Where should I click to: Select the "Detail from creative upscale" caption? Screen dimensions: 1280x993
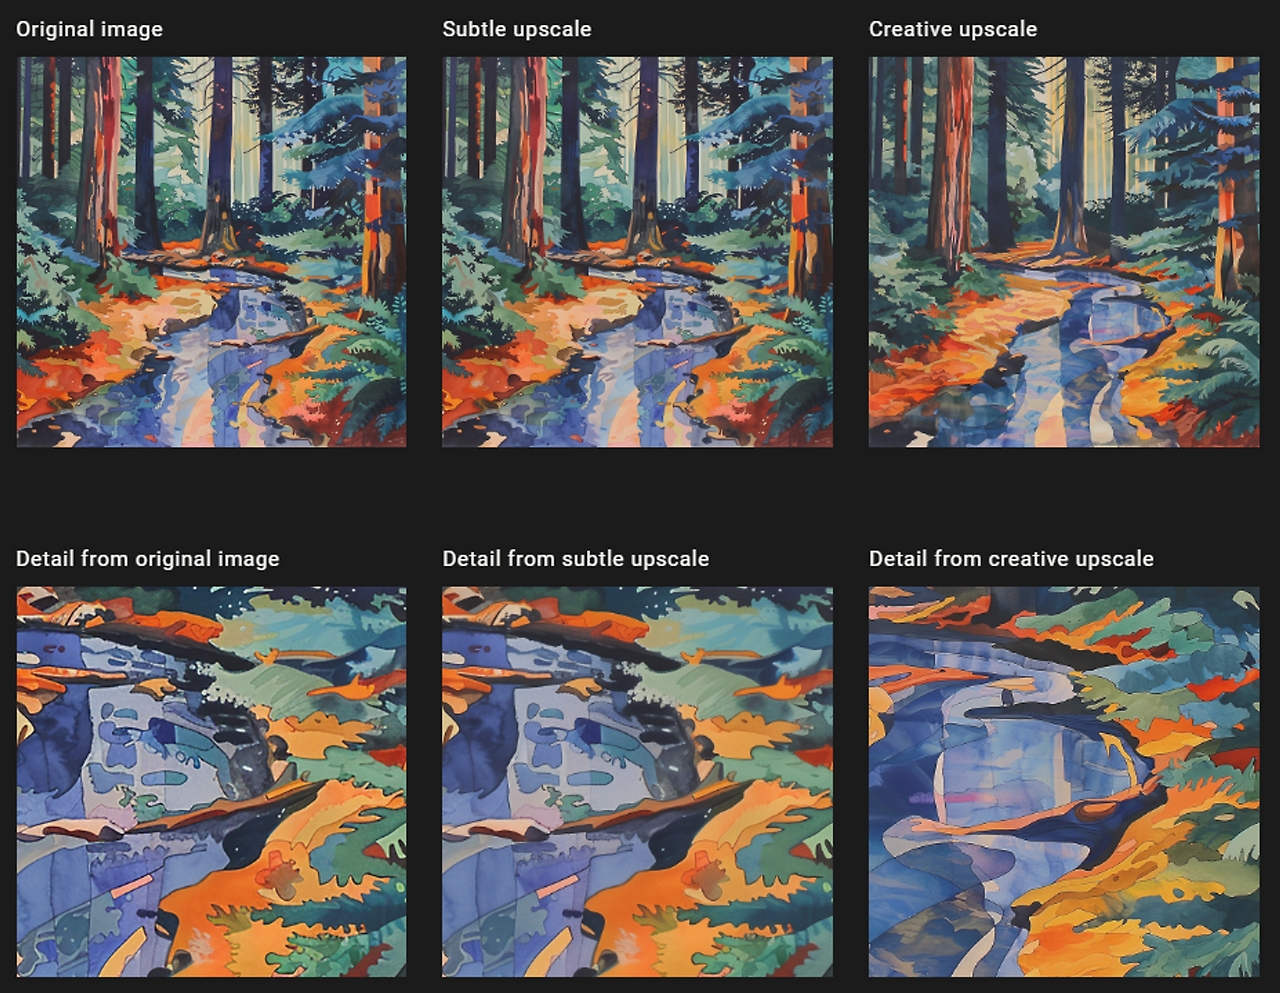[x=1011, y=559]
